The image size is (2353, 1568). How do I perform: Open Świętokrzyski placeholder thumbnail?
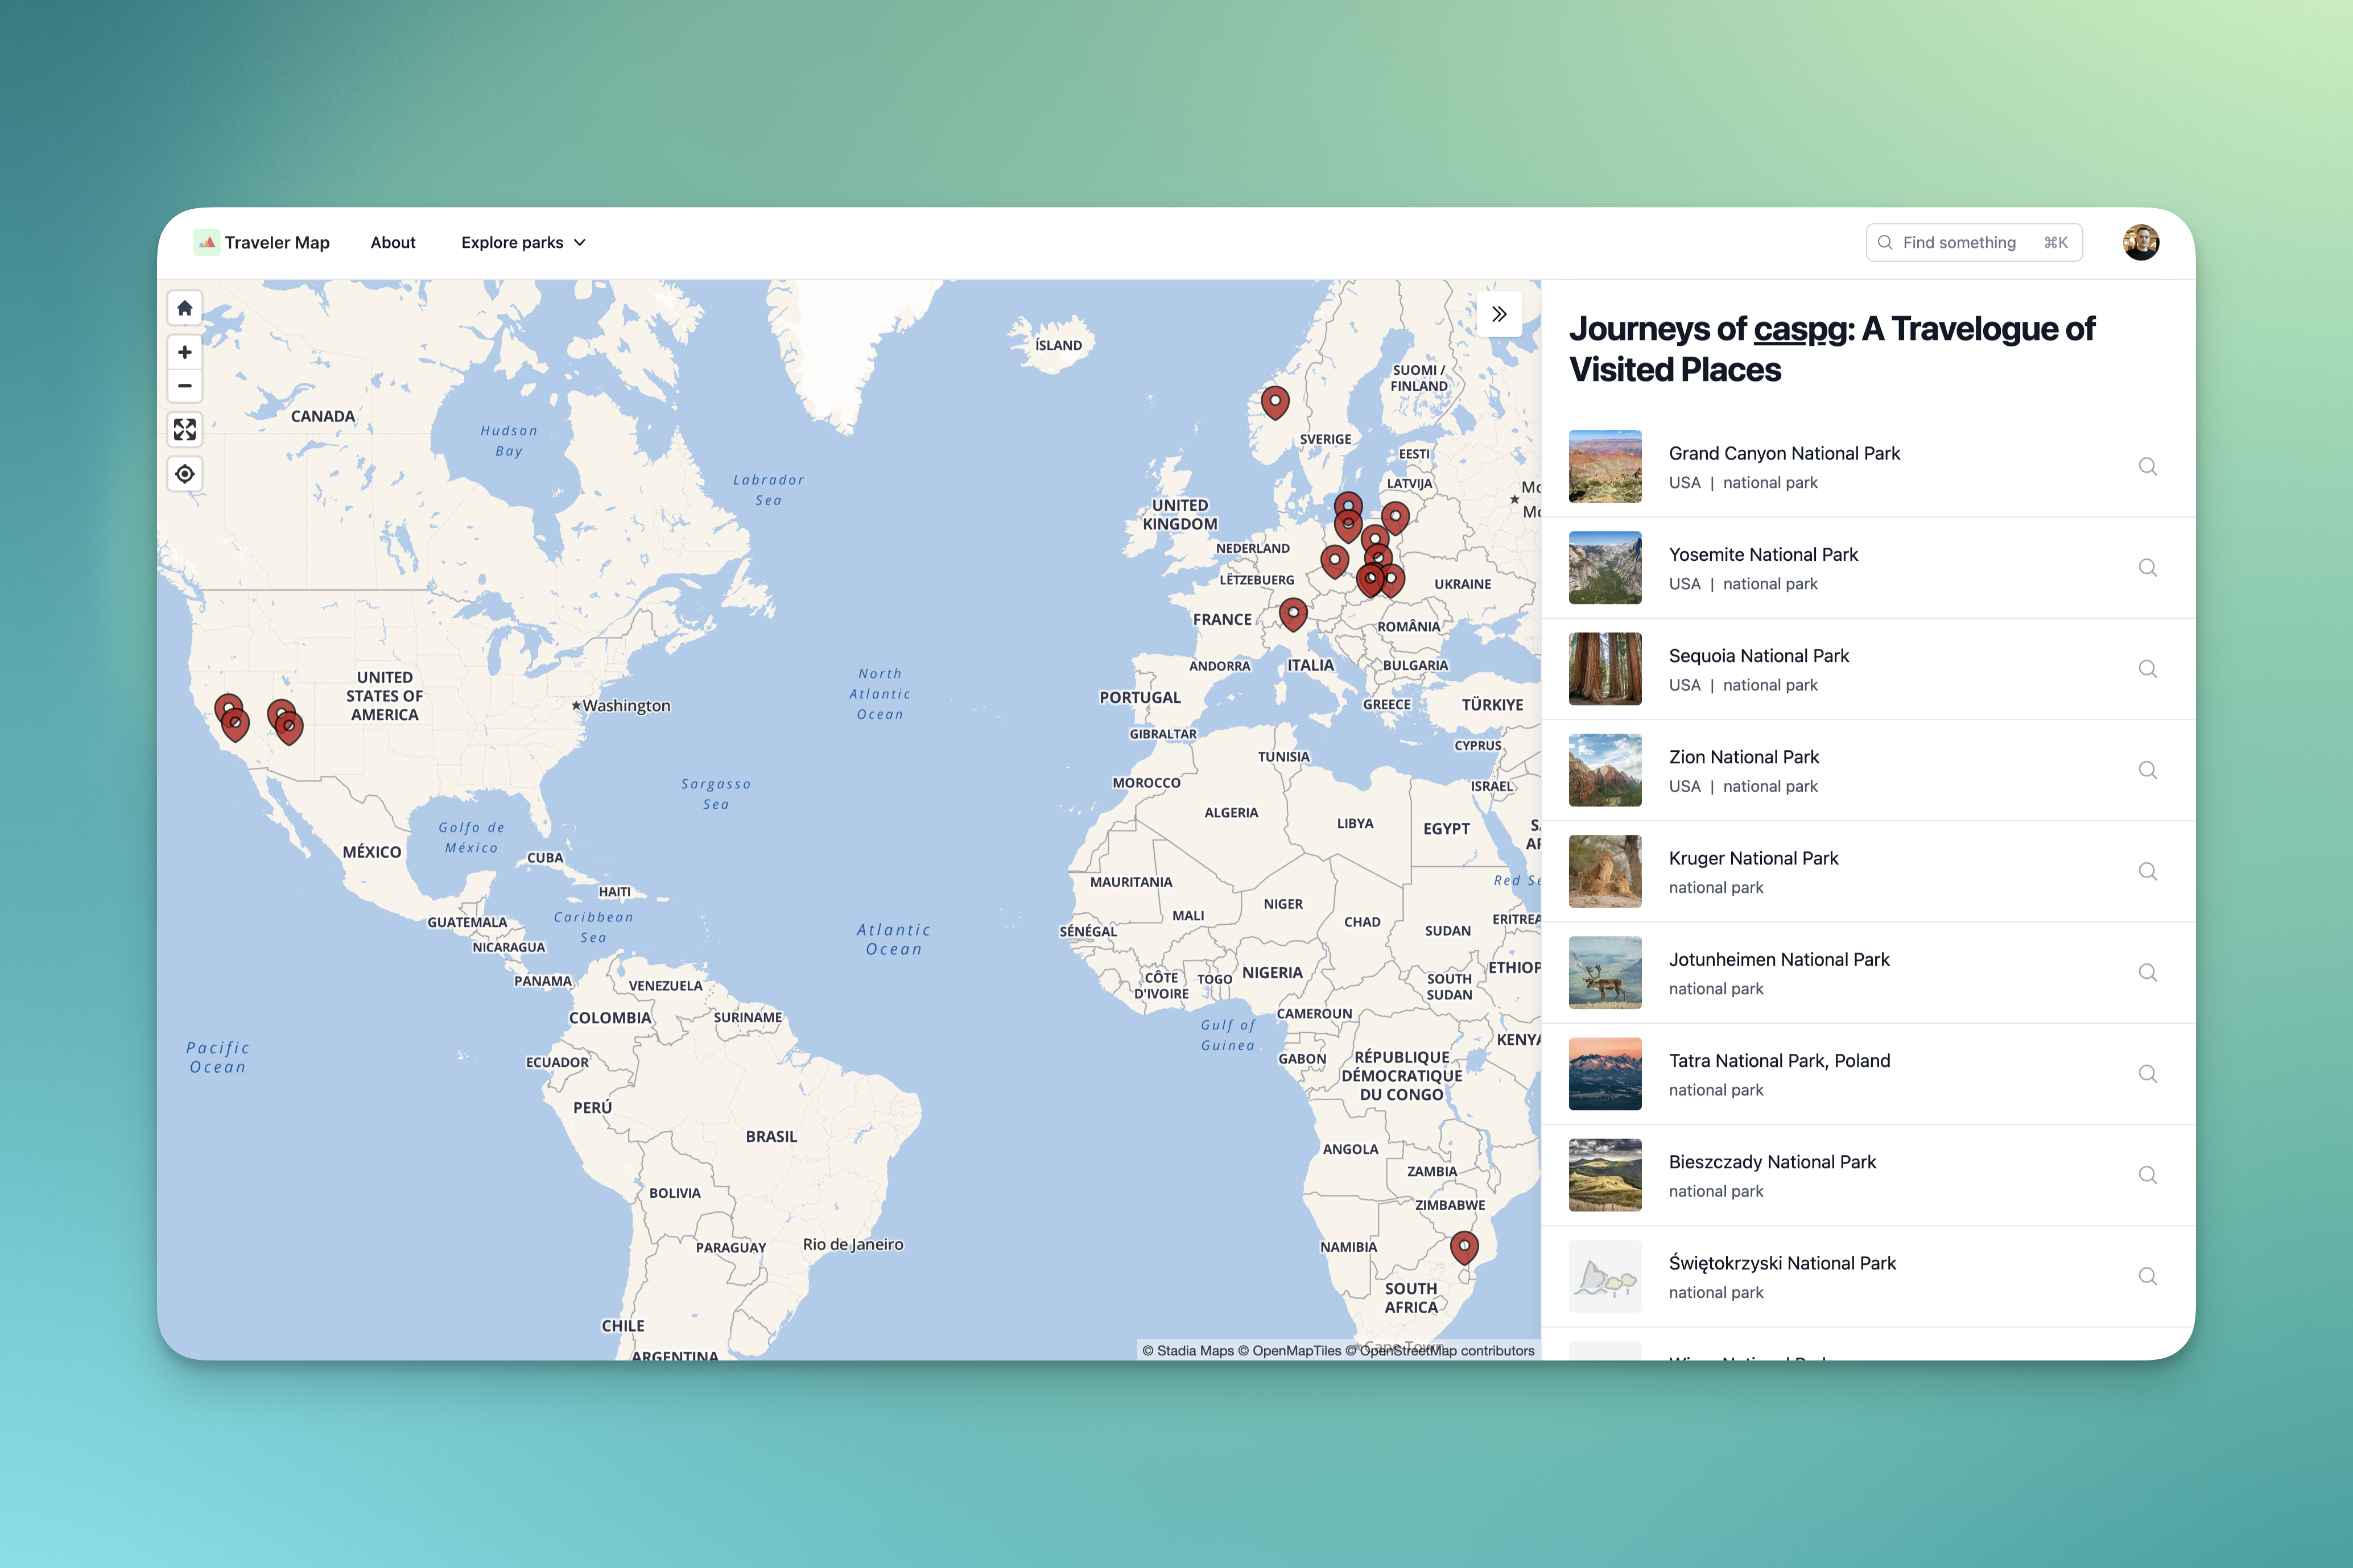pos(1605,1277)
